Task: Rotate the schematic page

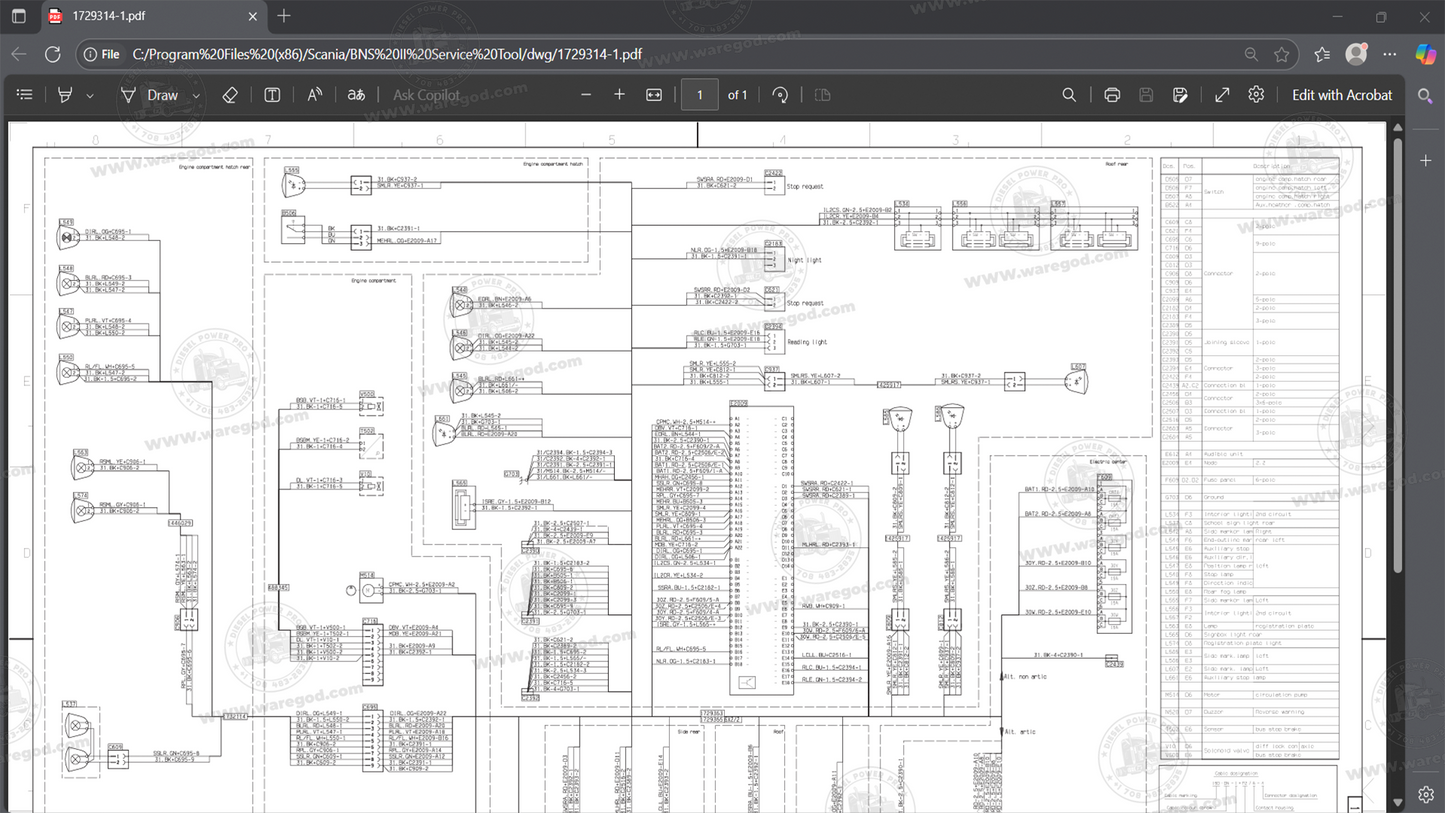Action: (x=779, y=94)
